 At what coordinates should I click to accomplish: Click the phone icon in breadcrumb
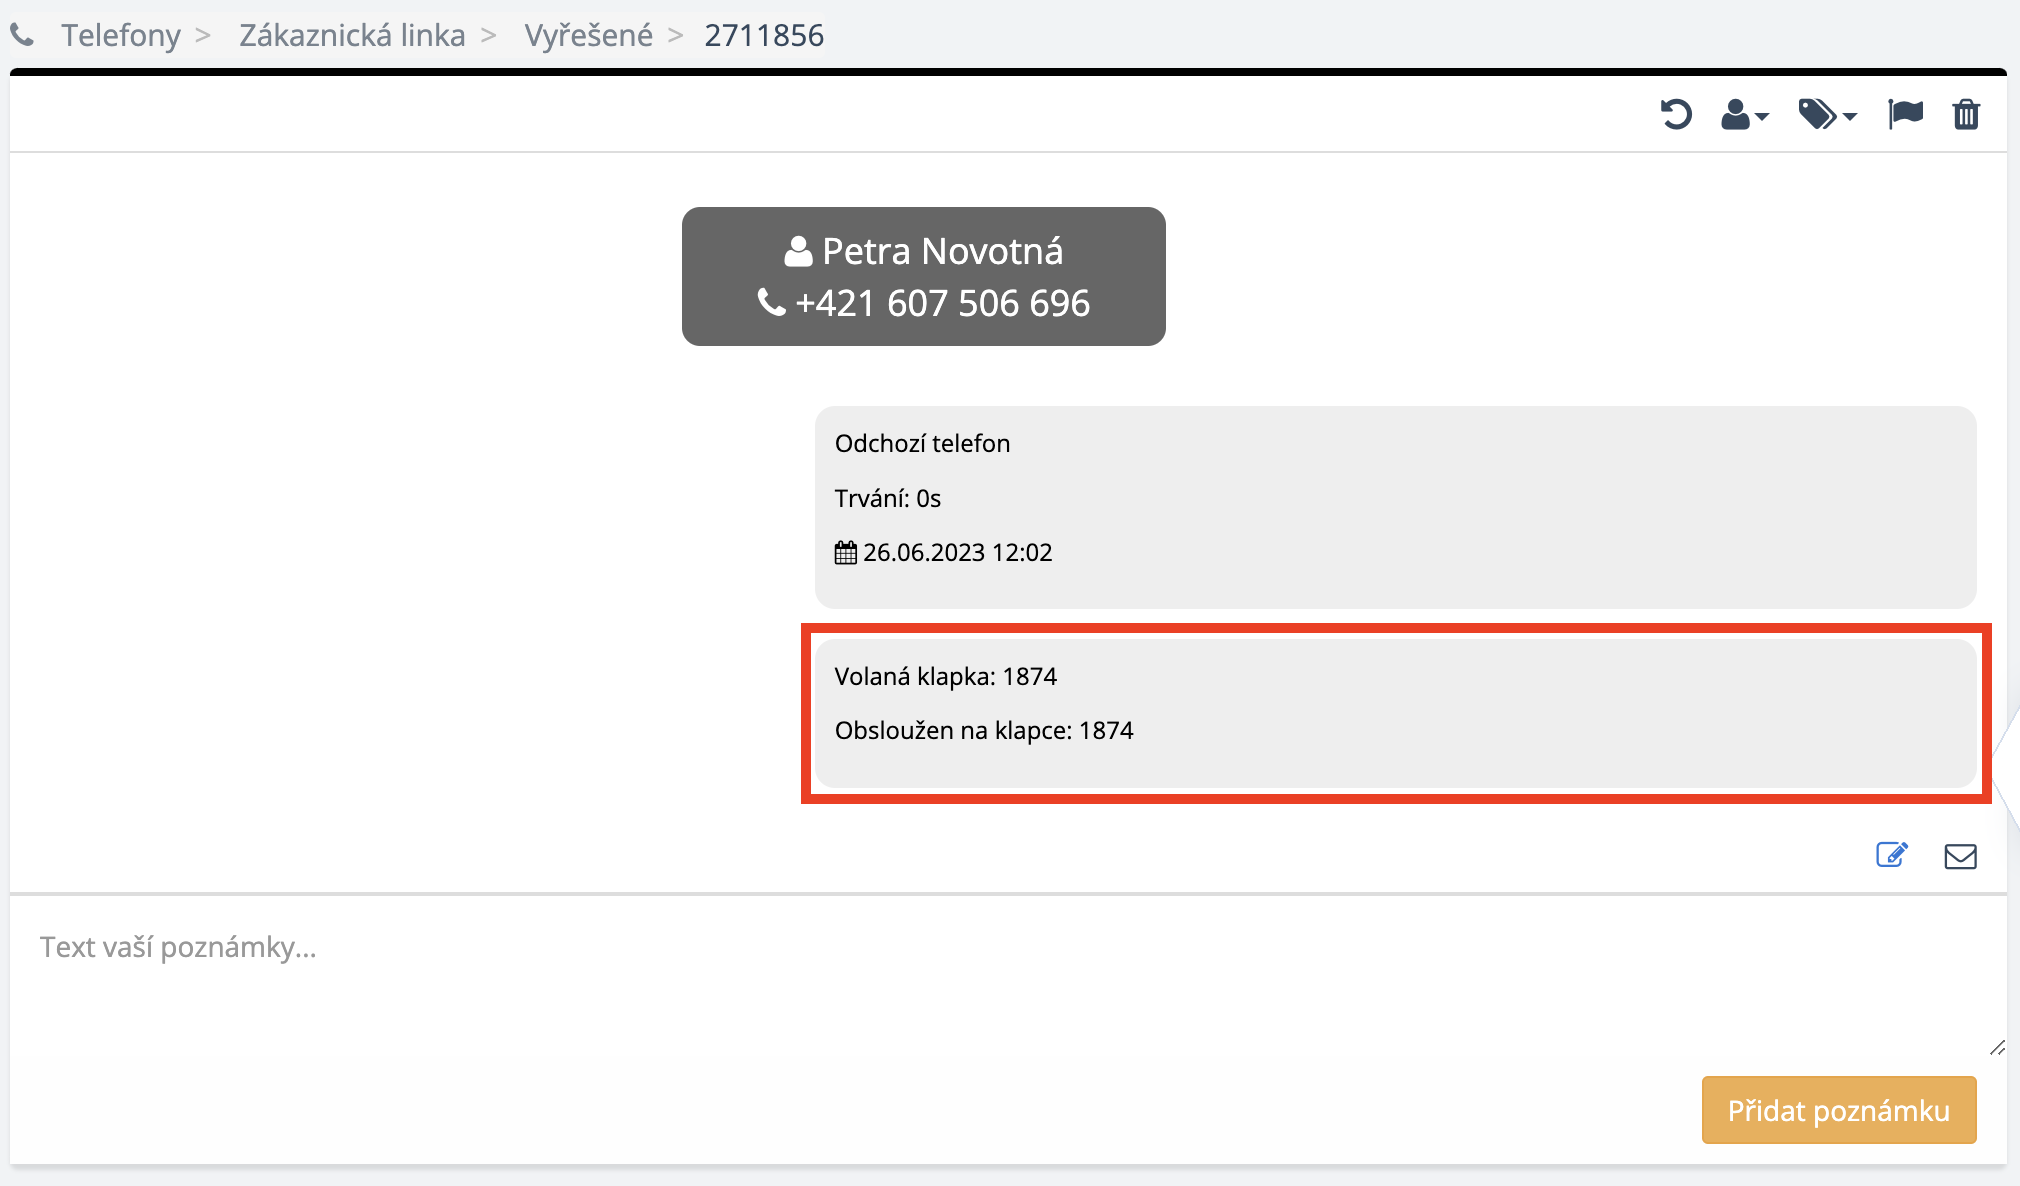pyautogui.click(x=22, y=36)
